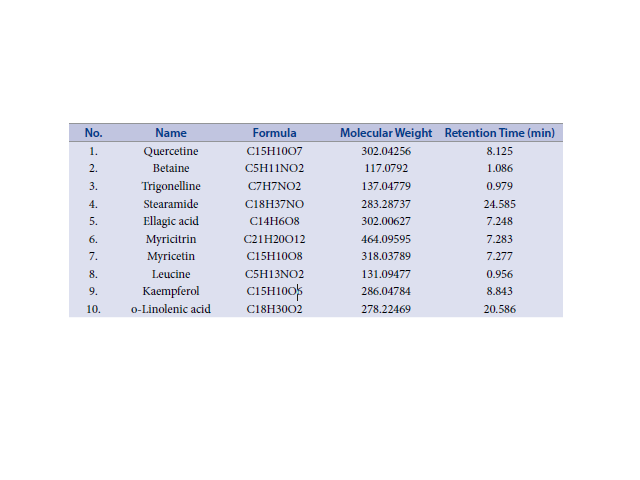Click the Molecular Weight column header
The width and height of the screenshot is (640, 480).
pos(386,133)
